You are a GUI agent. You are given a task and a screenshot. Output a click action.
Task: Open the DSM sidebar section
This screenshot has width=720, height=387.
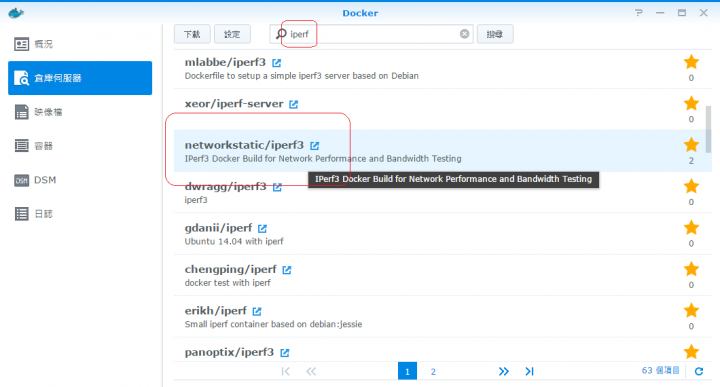(80, 180)
